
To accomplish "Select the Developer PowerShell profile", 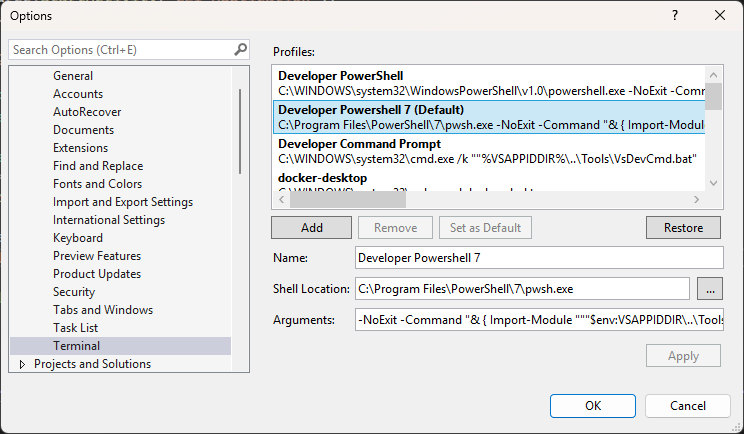I will [489, 83].
